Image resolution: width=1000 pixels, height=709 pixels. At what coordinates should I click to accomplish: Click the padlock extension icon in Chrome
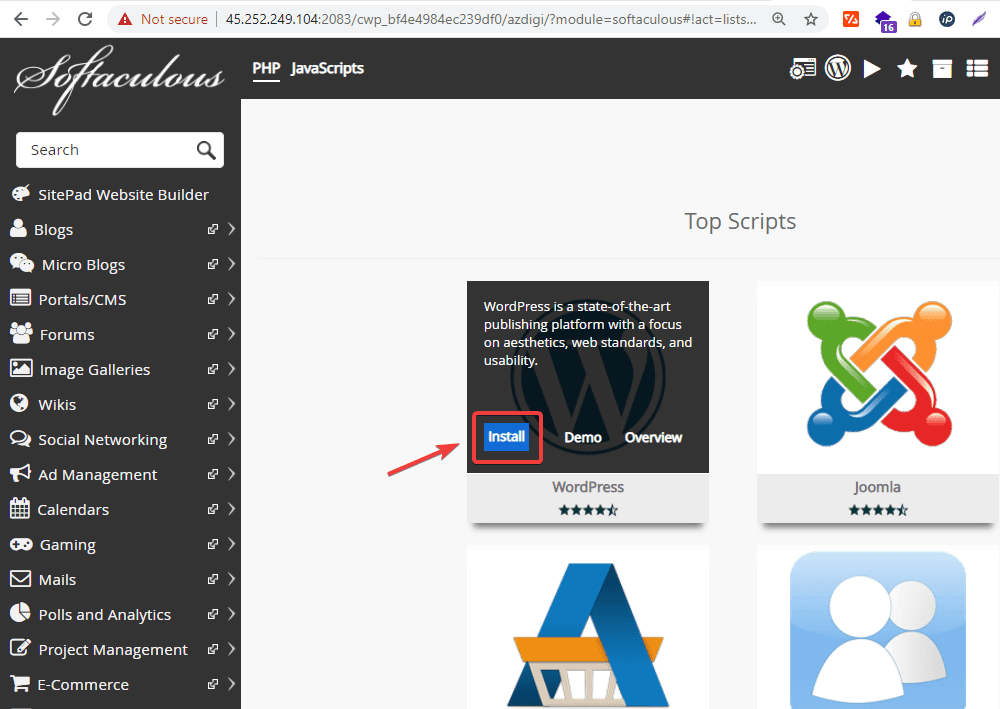coord(915,19)
